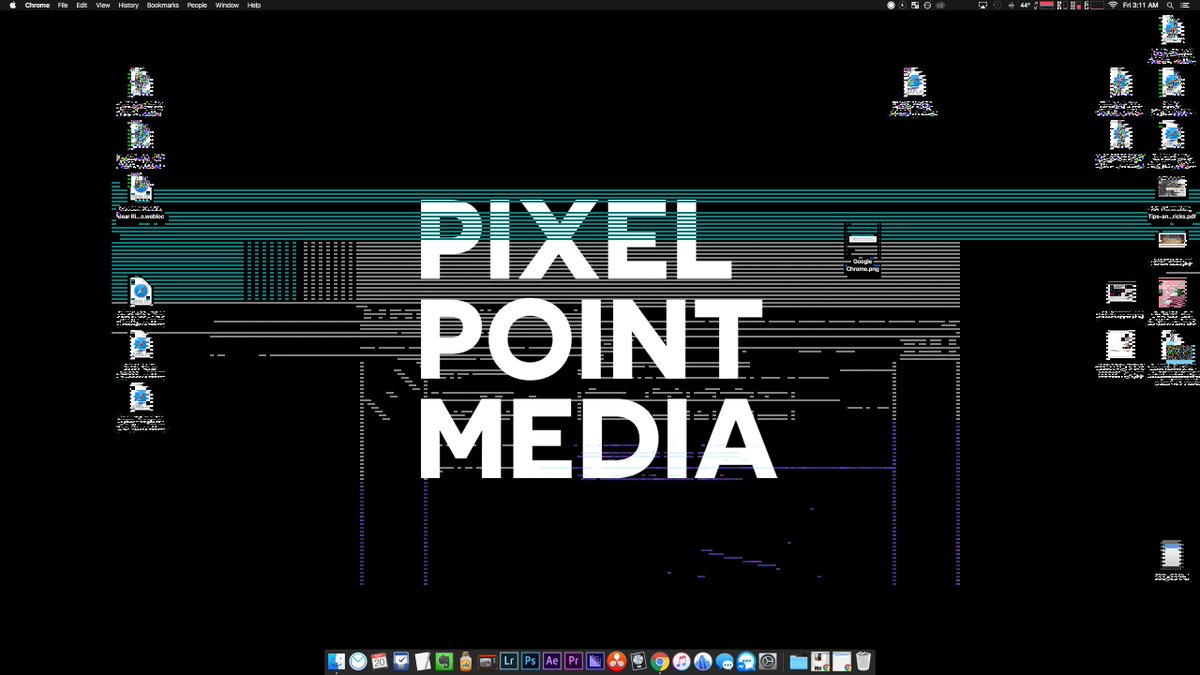Viewport: 1200px width, 675px height.
Task: Open the View menu
Action: [103, 5]
